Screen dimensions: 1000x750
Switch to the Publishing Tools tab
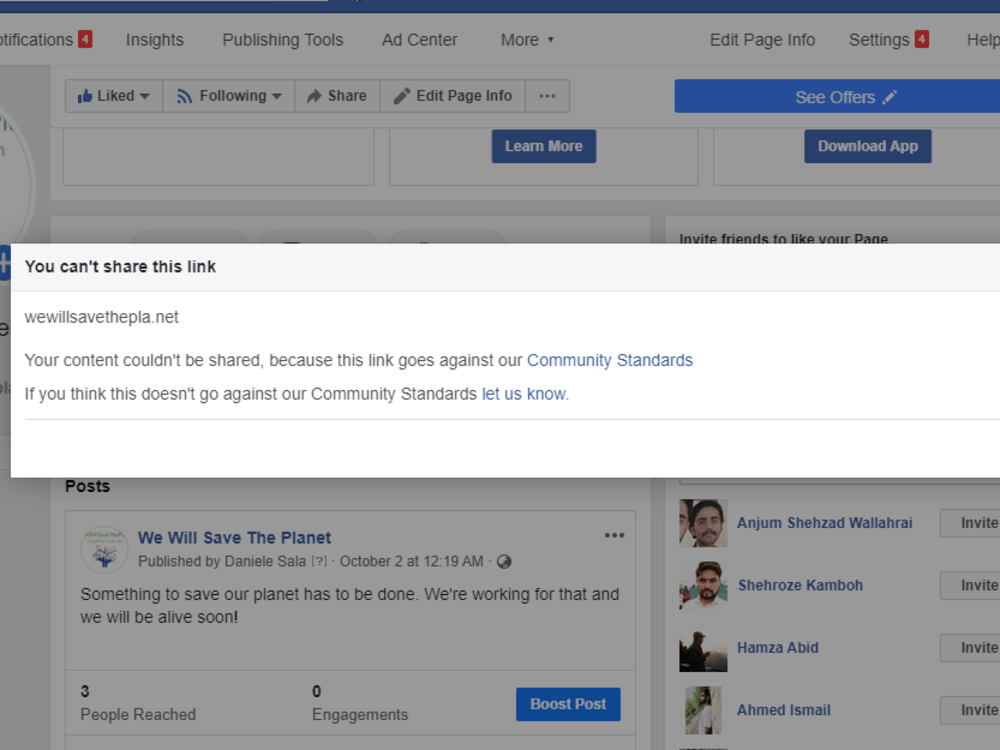282,40
